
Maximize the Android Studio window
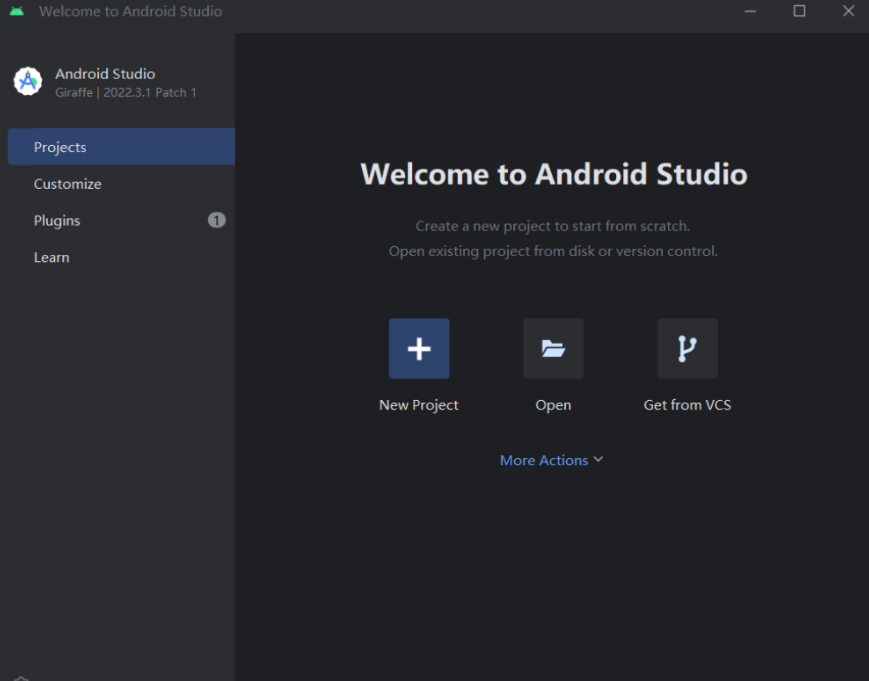(x=799, y=11)
